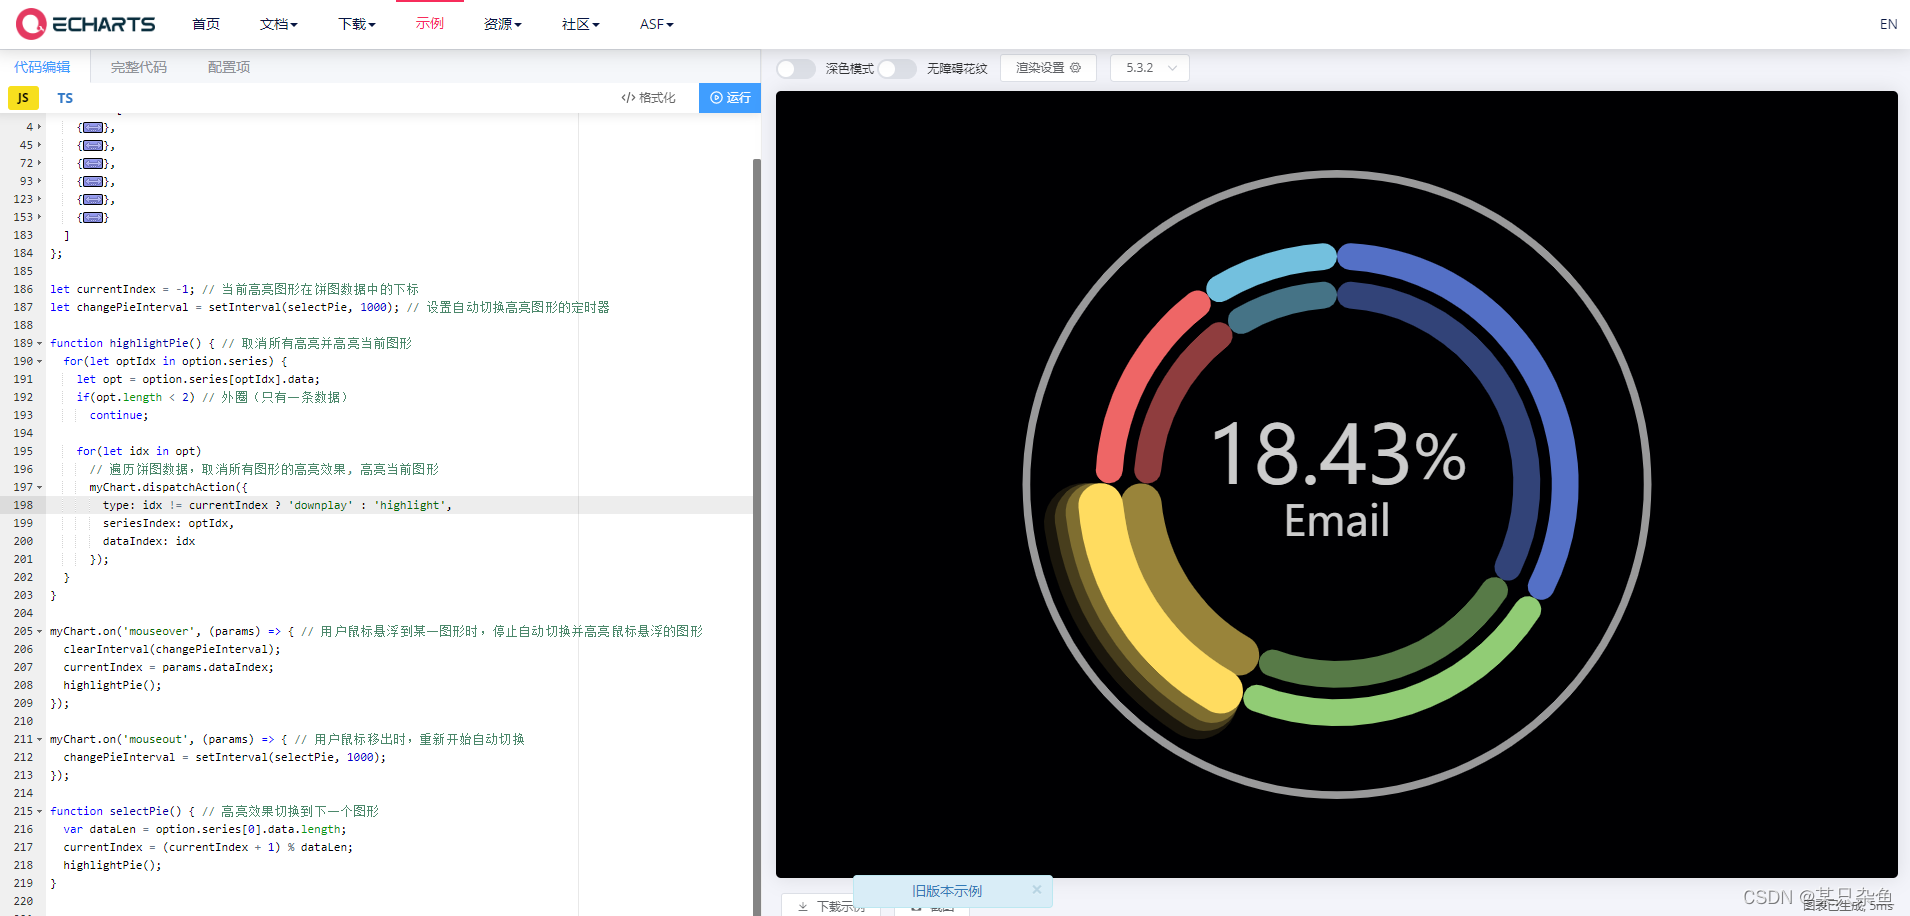Click the folded placeholder icon on line 72
1910x916 pixels.
pos(94,163)
